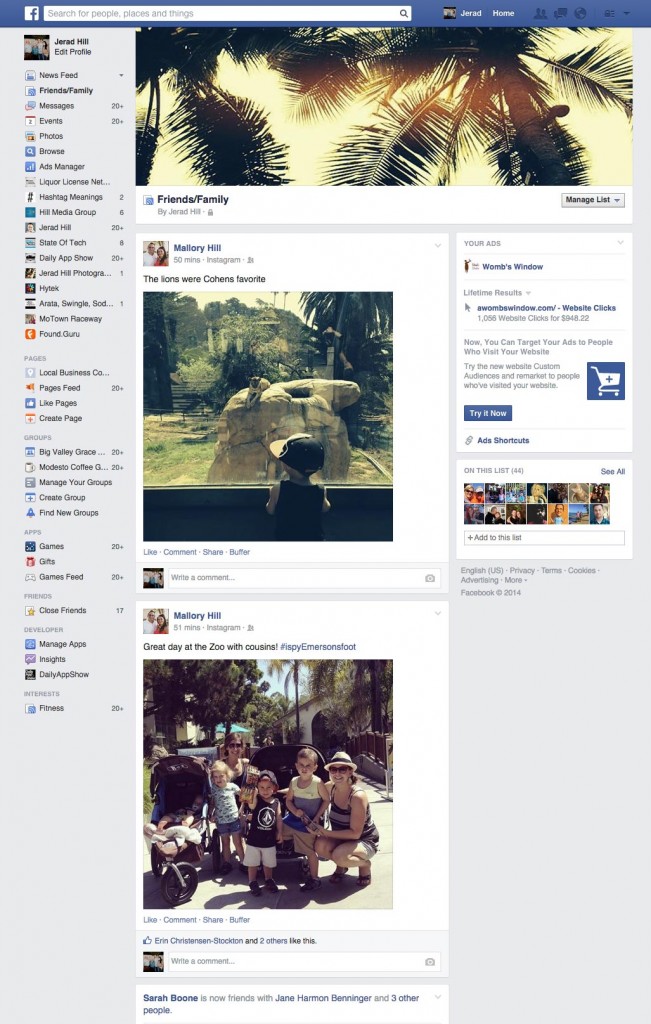Click the Photos sidebar icon
This screenshot has width=651, height=1024.
tap(30, 136)
